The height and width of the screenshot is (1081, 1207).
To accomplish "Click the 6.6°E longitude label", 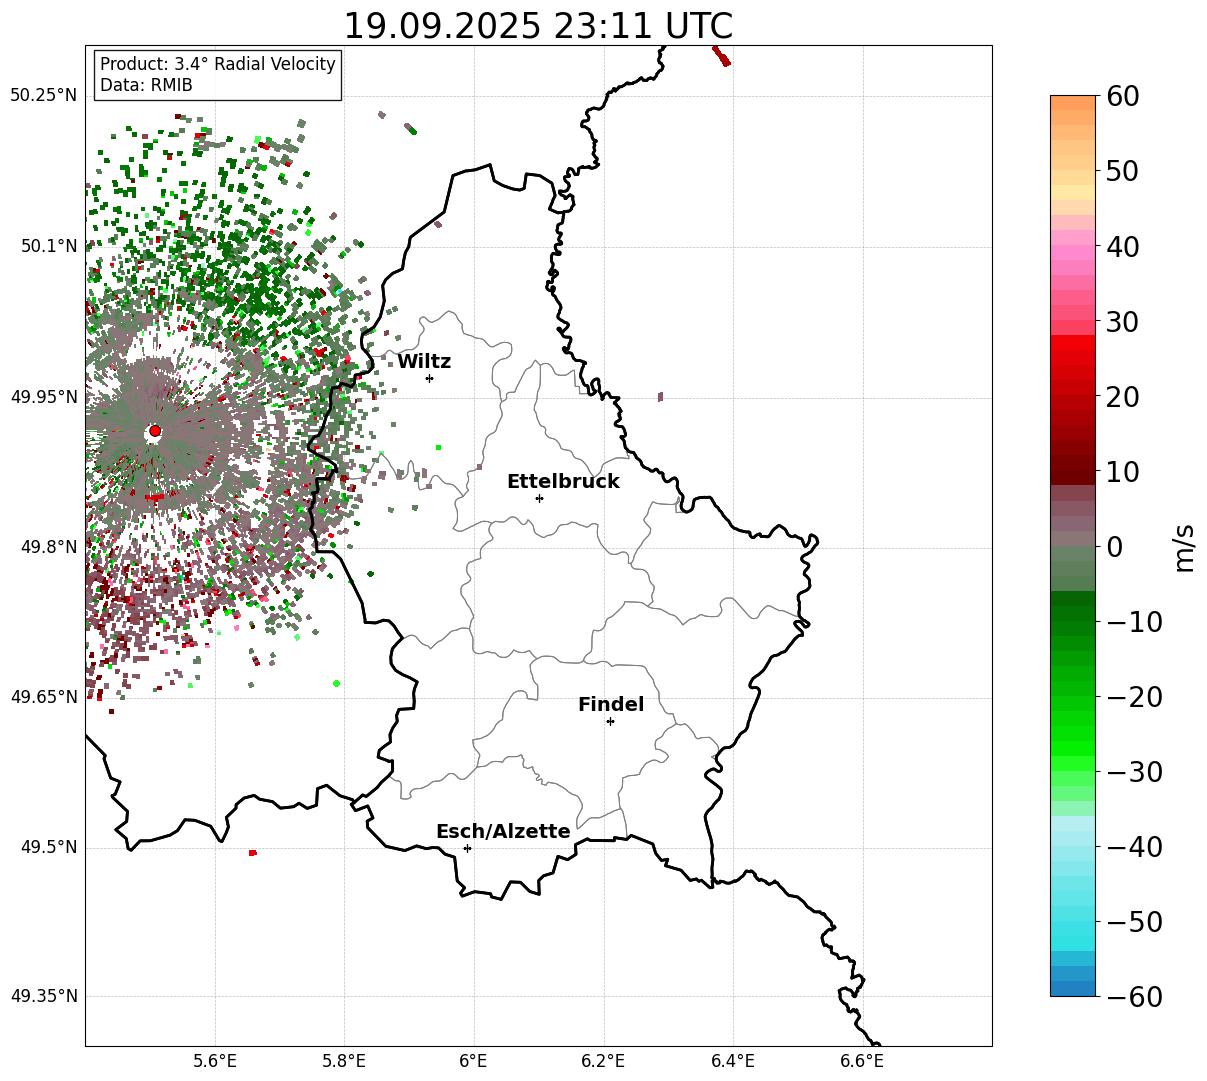I will [x=862, y=1061].
